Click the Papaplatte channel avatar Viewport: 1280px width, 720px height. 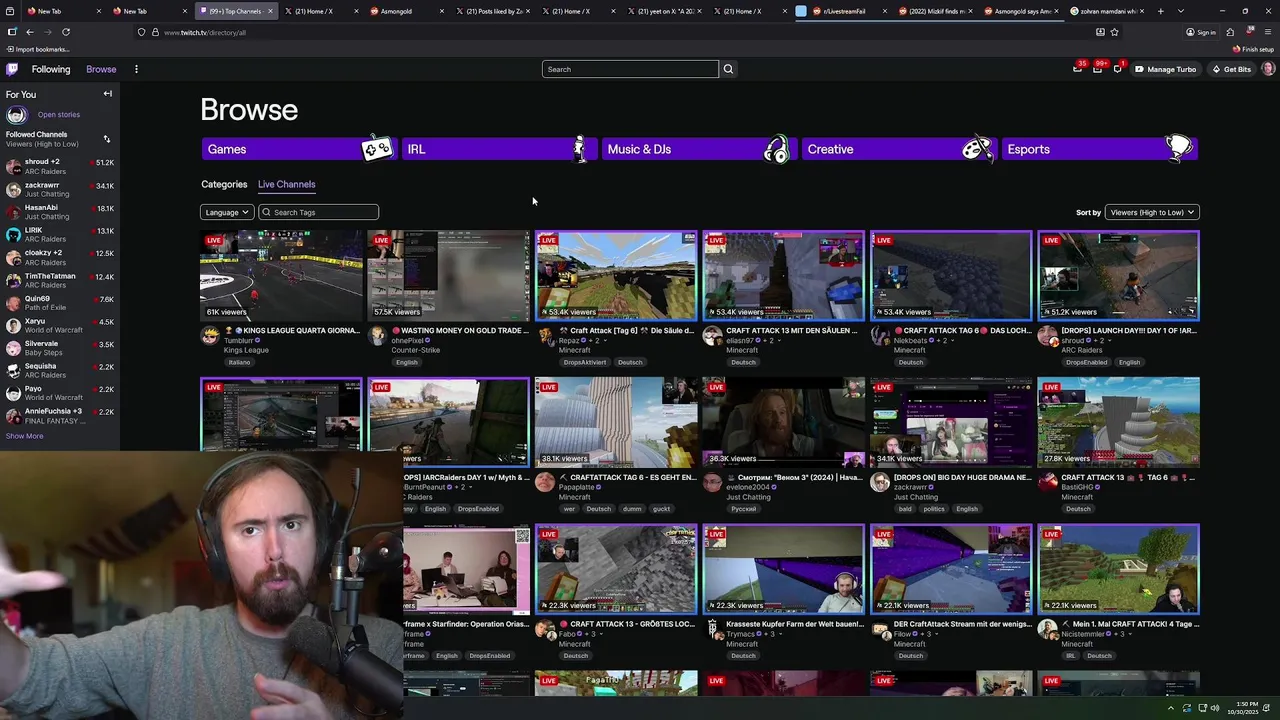pos(545,483)
